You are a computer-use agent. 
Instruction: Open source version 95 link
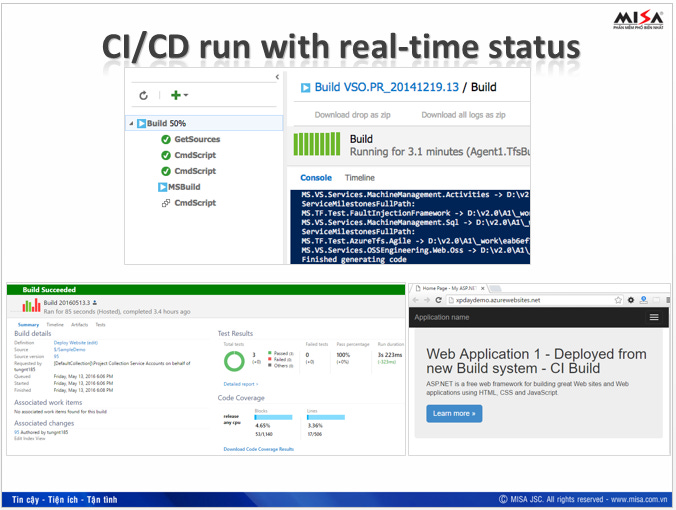pos(56,357)
